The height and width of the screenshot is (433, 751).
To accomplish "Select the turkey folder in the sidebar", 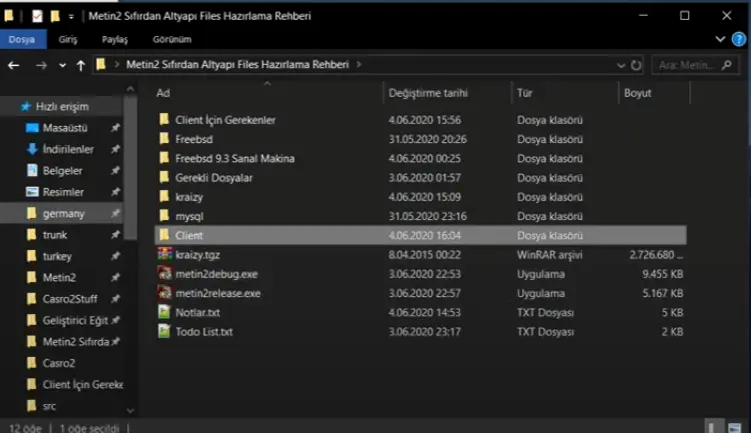I will click(57, 256).
